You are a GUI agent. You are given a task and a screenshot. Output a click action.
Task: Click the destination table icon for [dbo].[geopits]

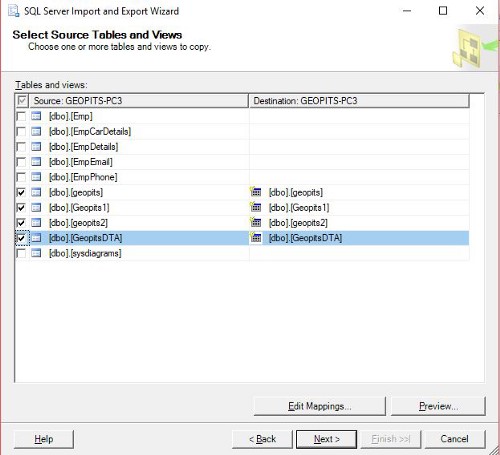point(256,192)
